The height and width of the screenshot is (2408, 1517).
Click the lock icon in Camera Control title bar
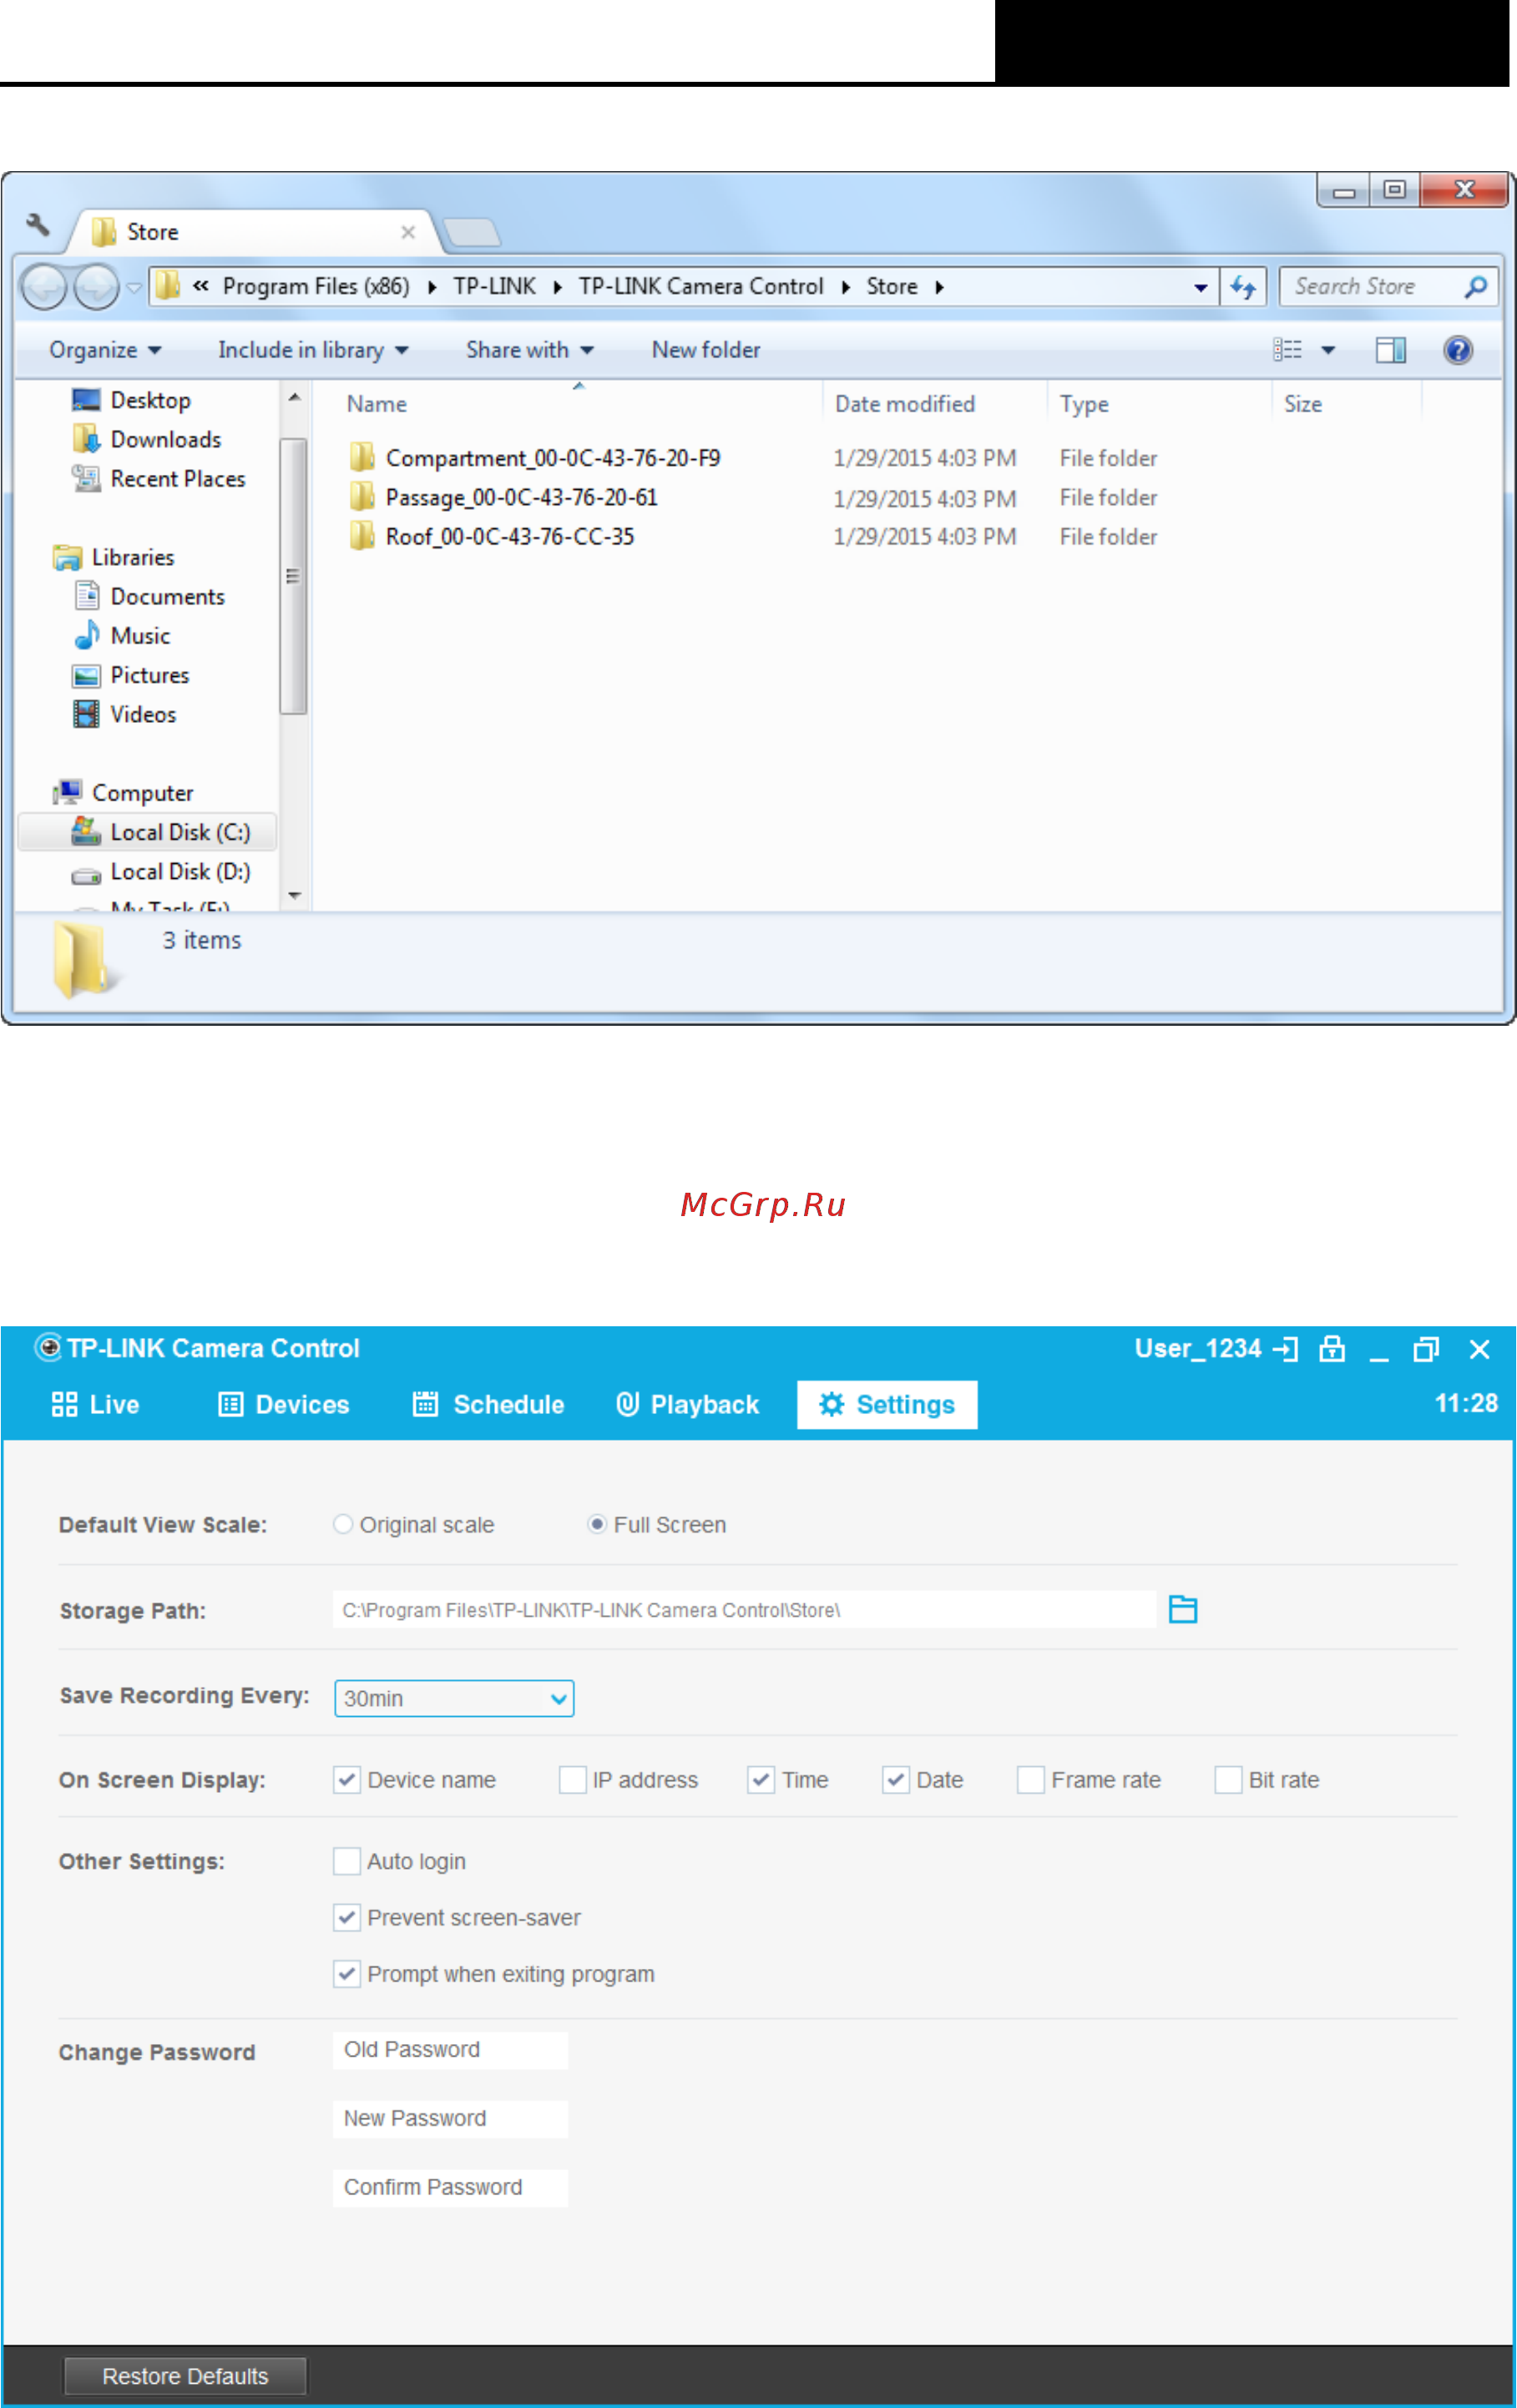(1332, 1349)
